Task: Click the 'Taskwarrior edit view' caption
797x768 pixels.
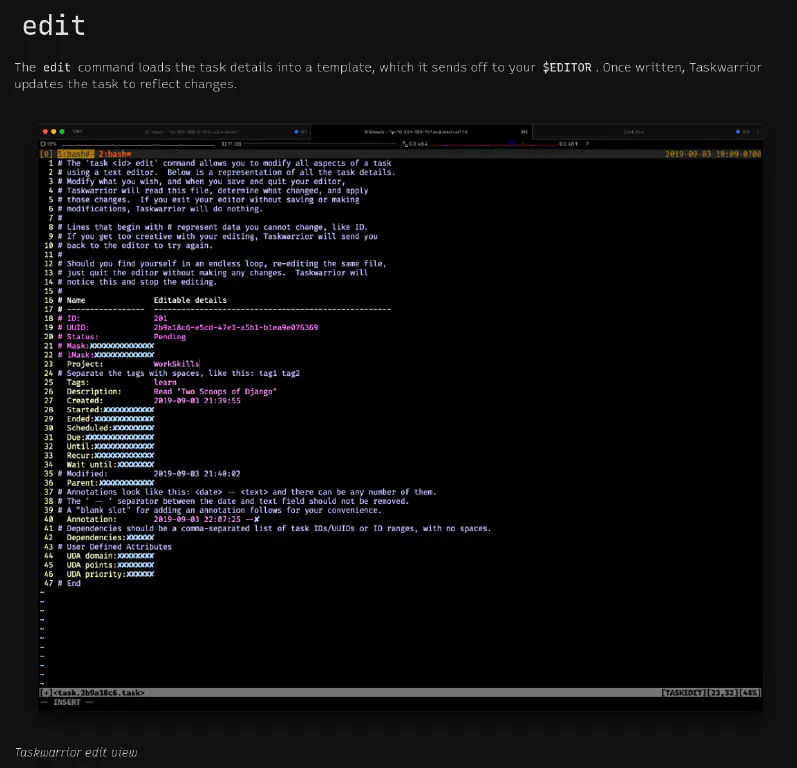Action: point(76,752)
